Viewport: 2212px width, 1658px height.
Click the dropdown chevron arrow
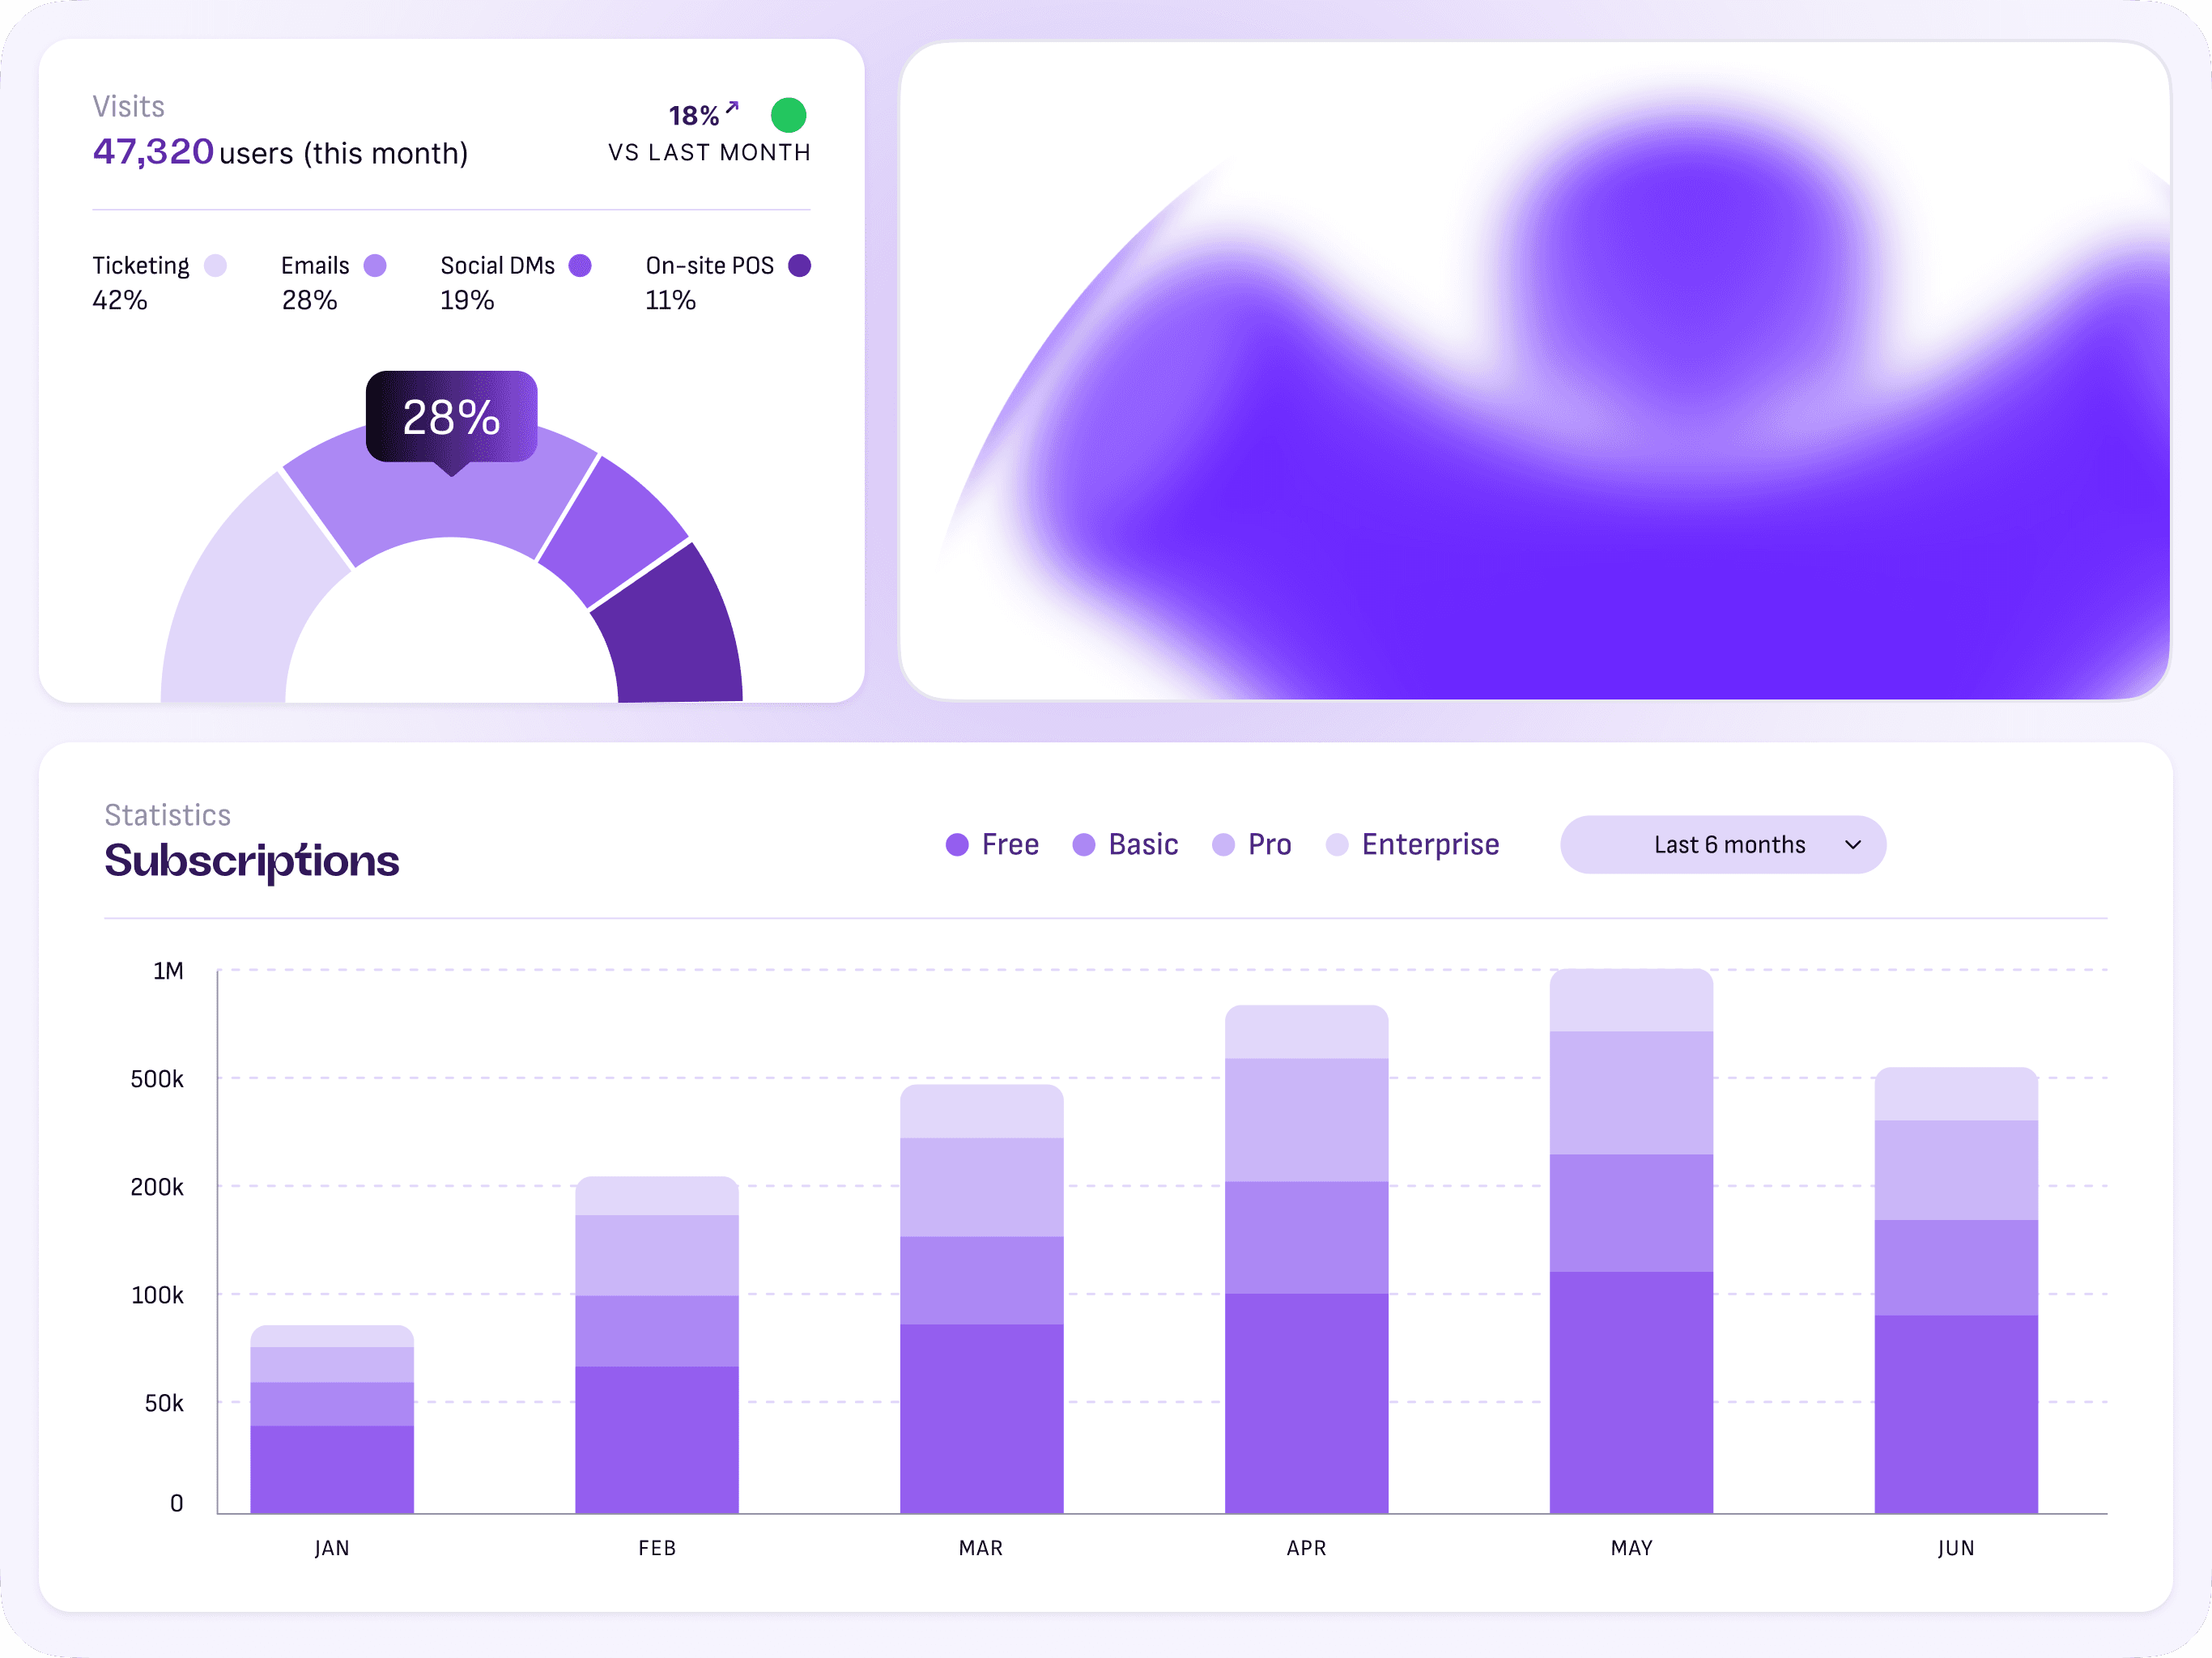click(1852, 845)
